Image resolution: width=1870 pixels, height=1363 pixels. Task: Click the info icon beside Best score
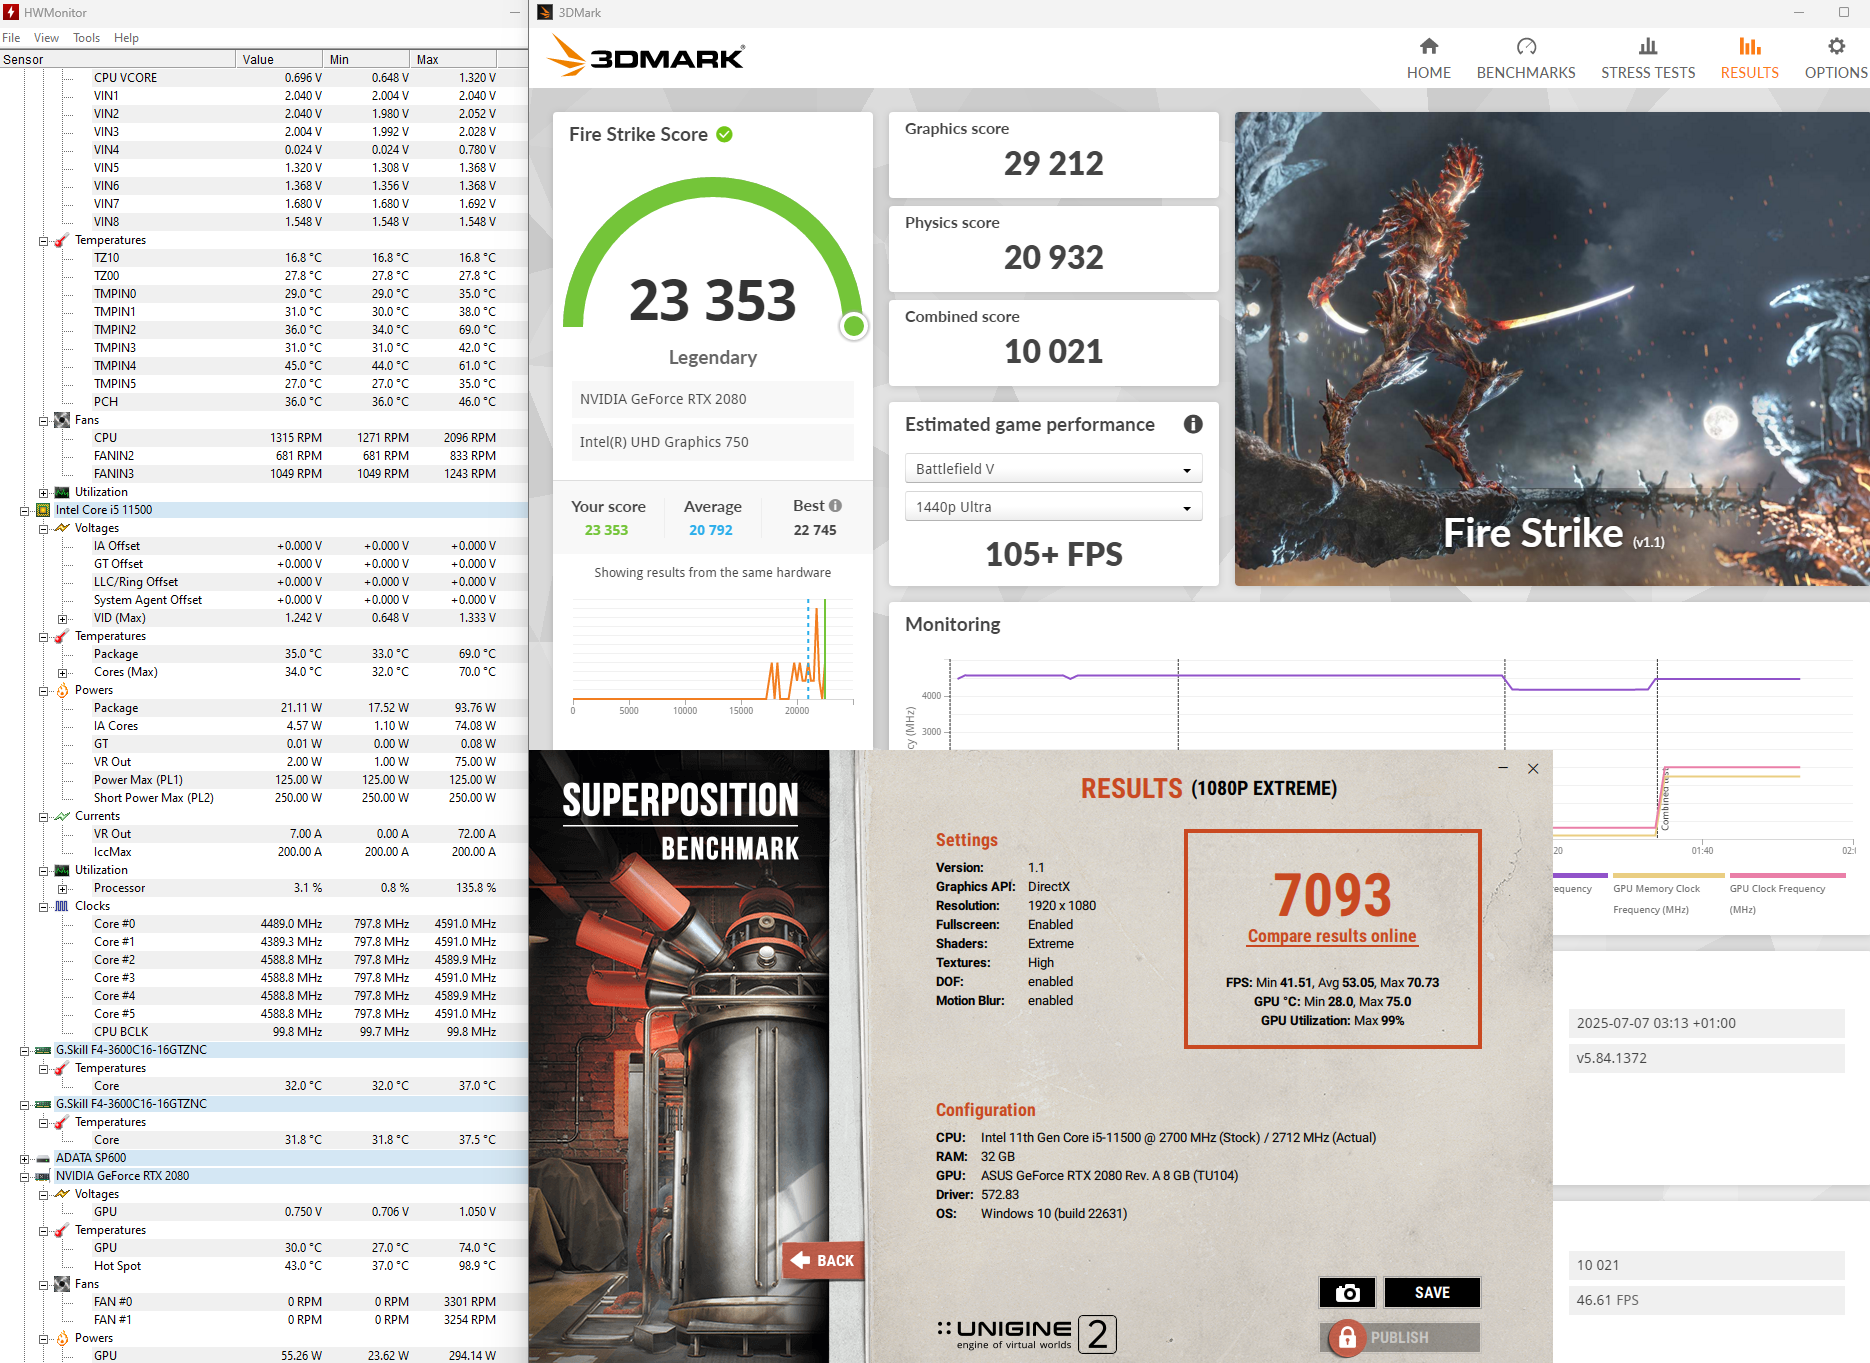(835, 506)
